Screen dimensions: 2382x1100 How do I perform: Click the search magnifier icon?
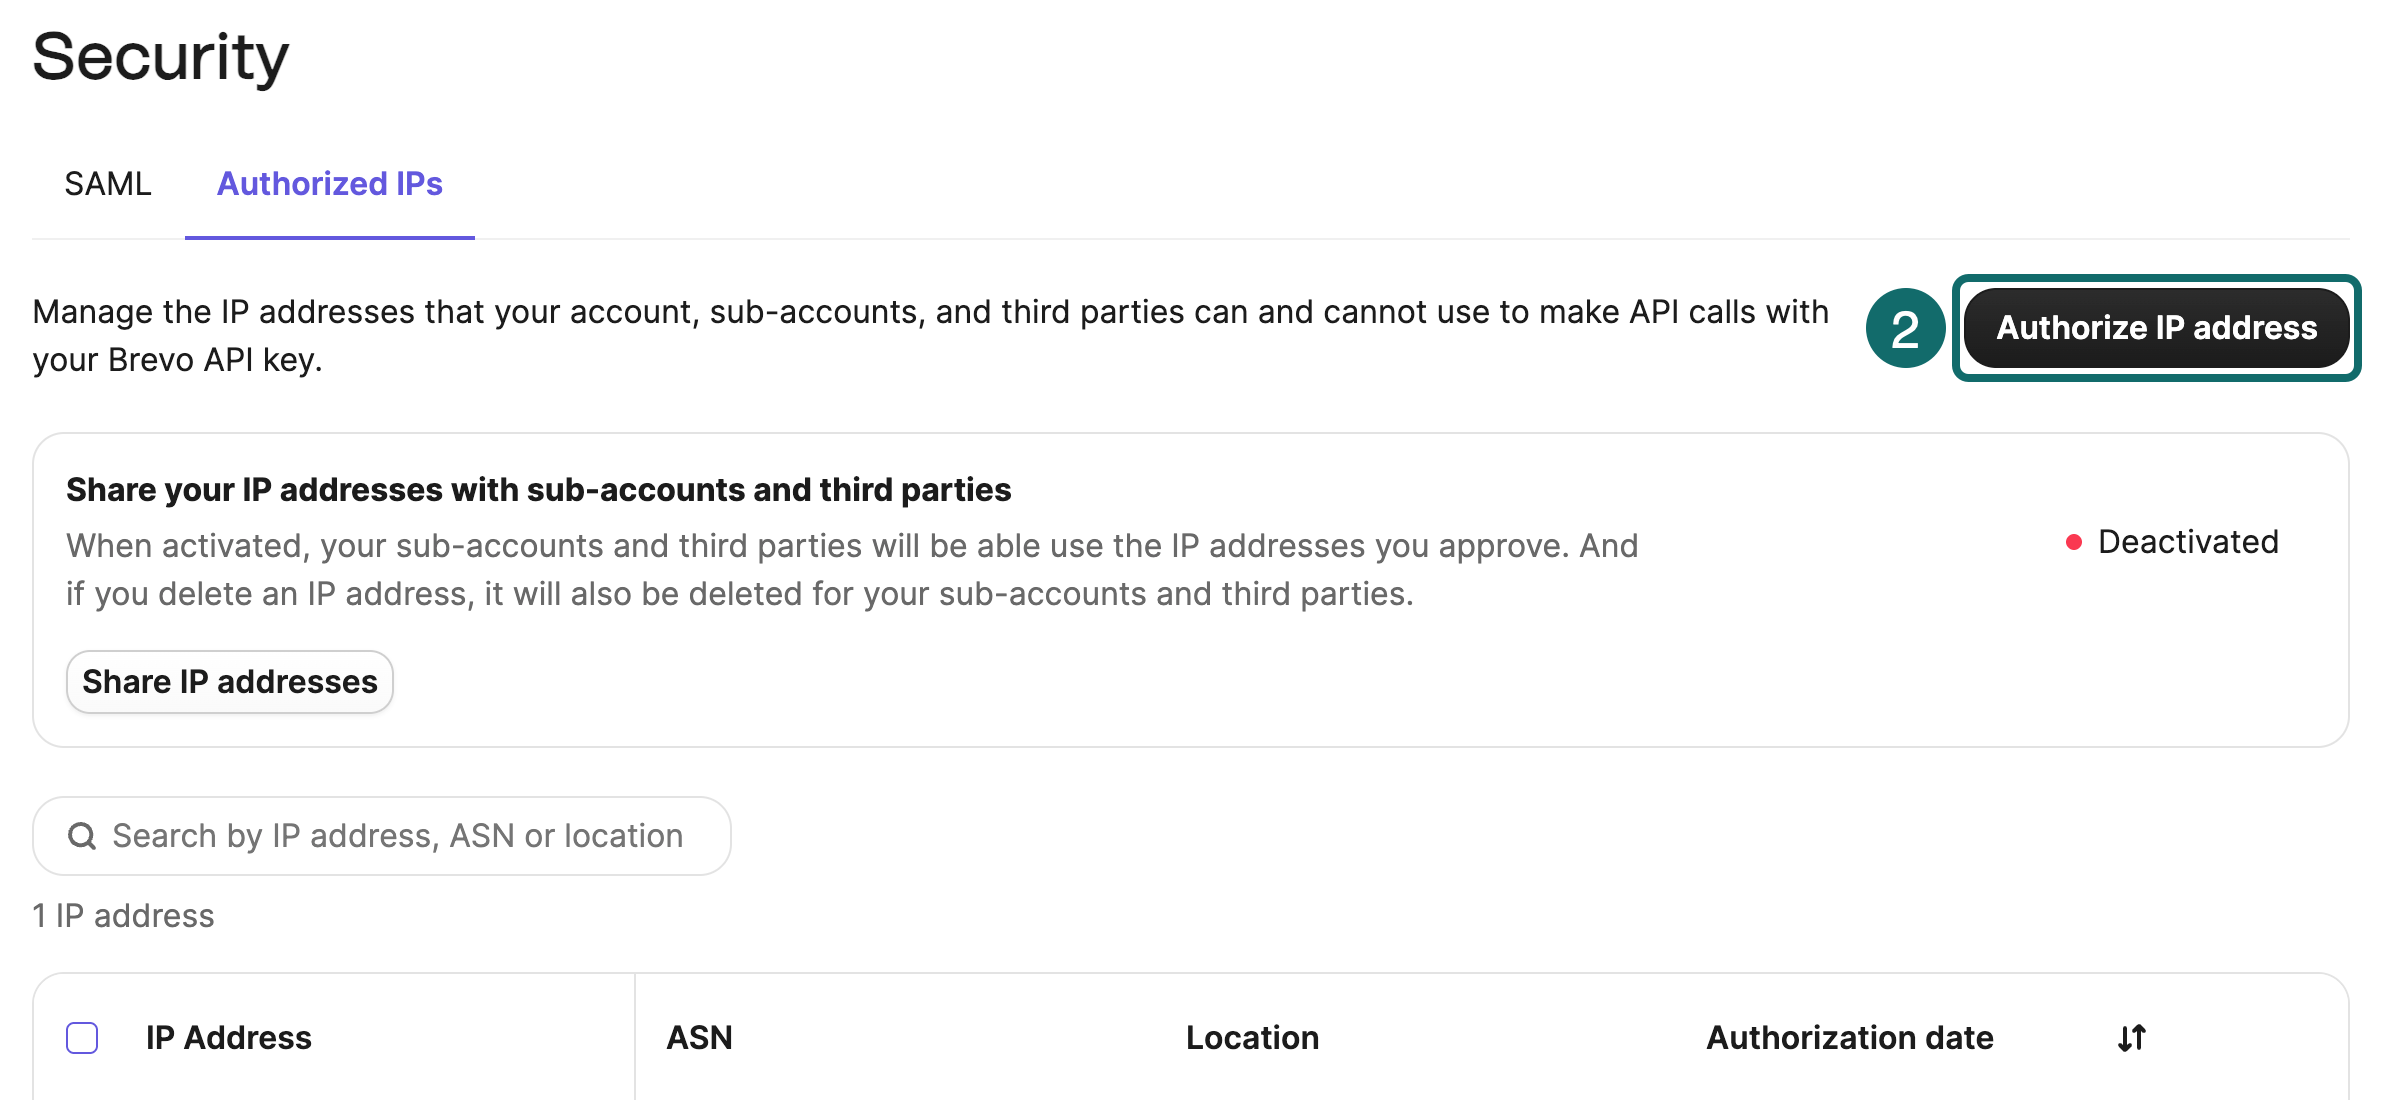click(82, 835)
